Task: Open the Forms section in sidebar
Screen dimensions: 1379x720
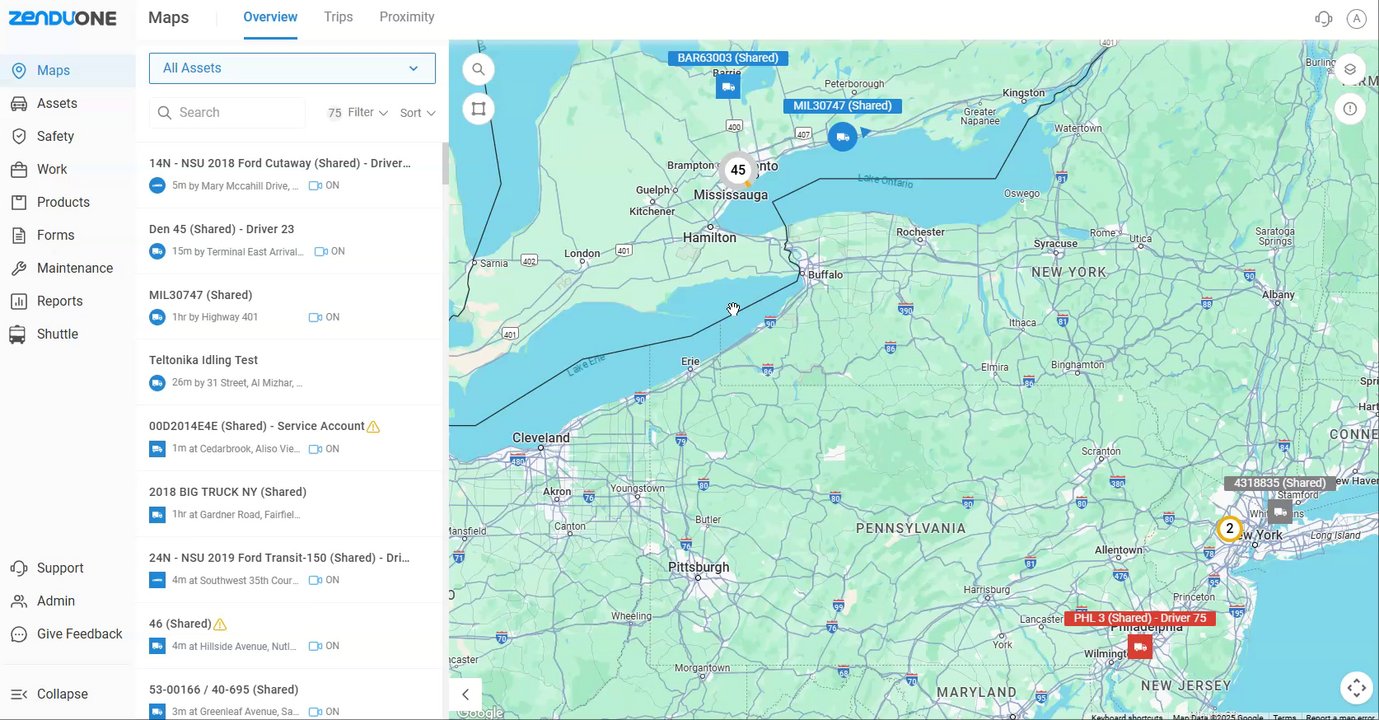Action: [x=67, y=235]
